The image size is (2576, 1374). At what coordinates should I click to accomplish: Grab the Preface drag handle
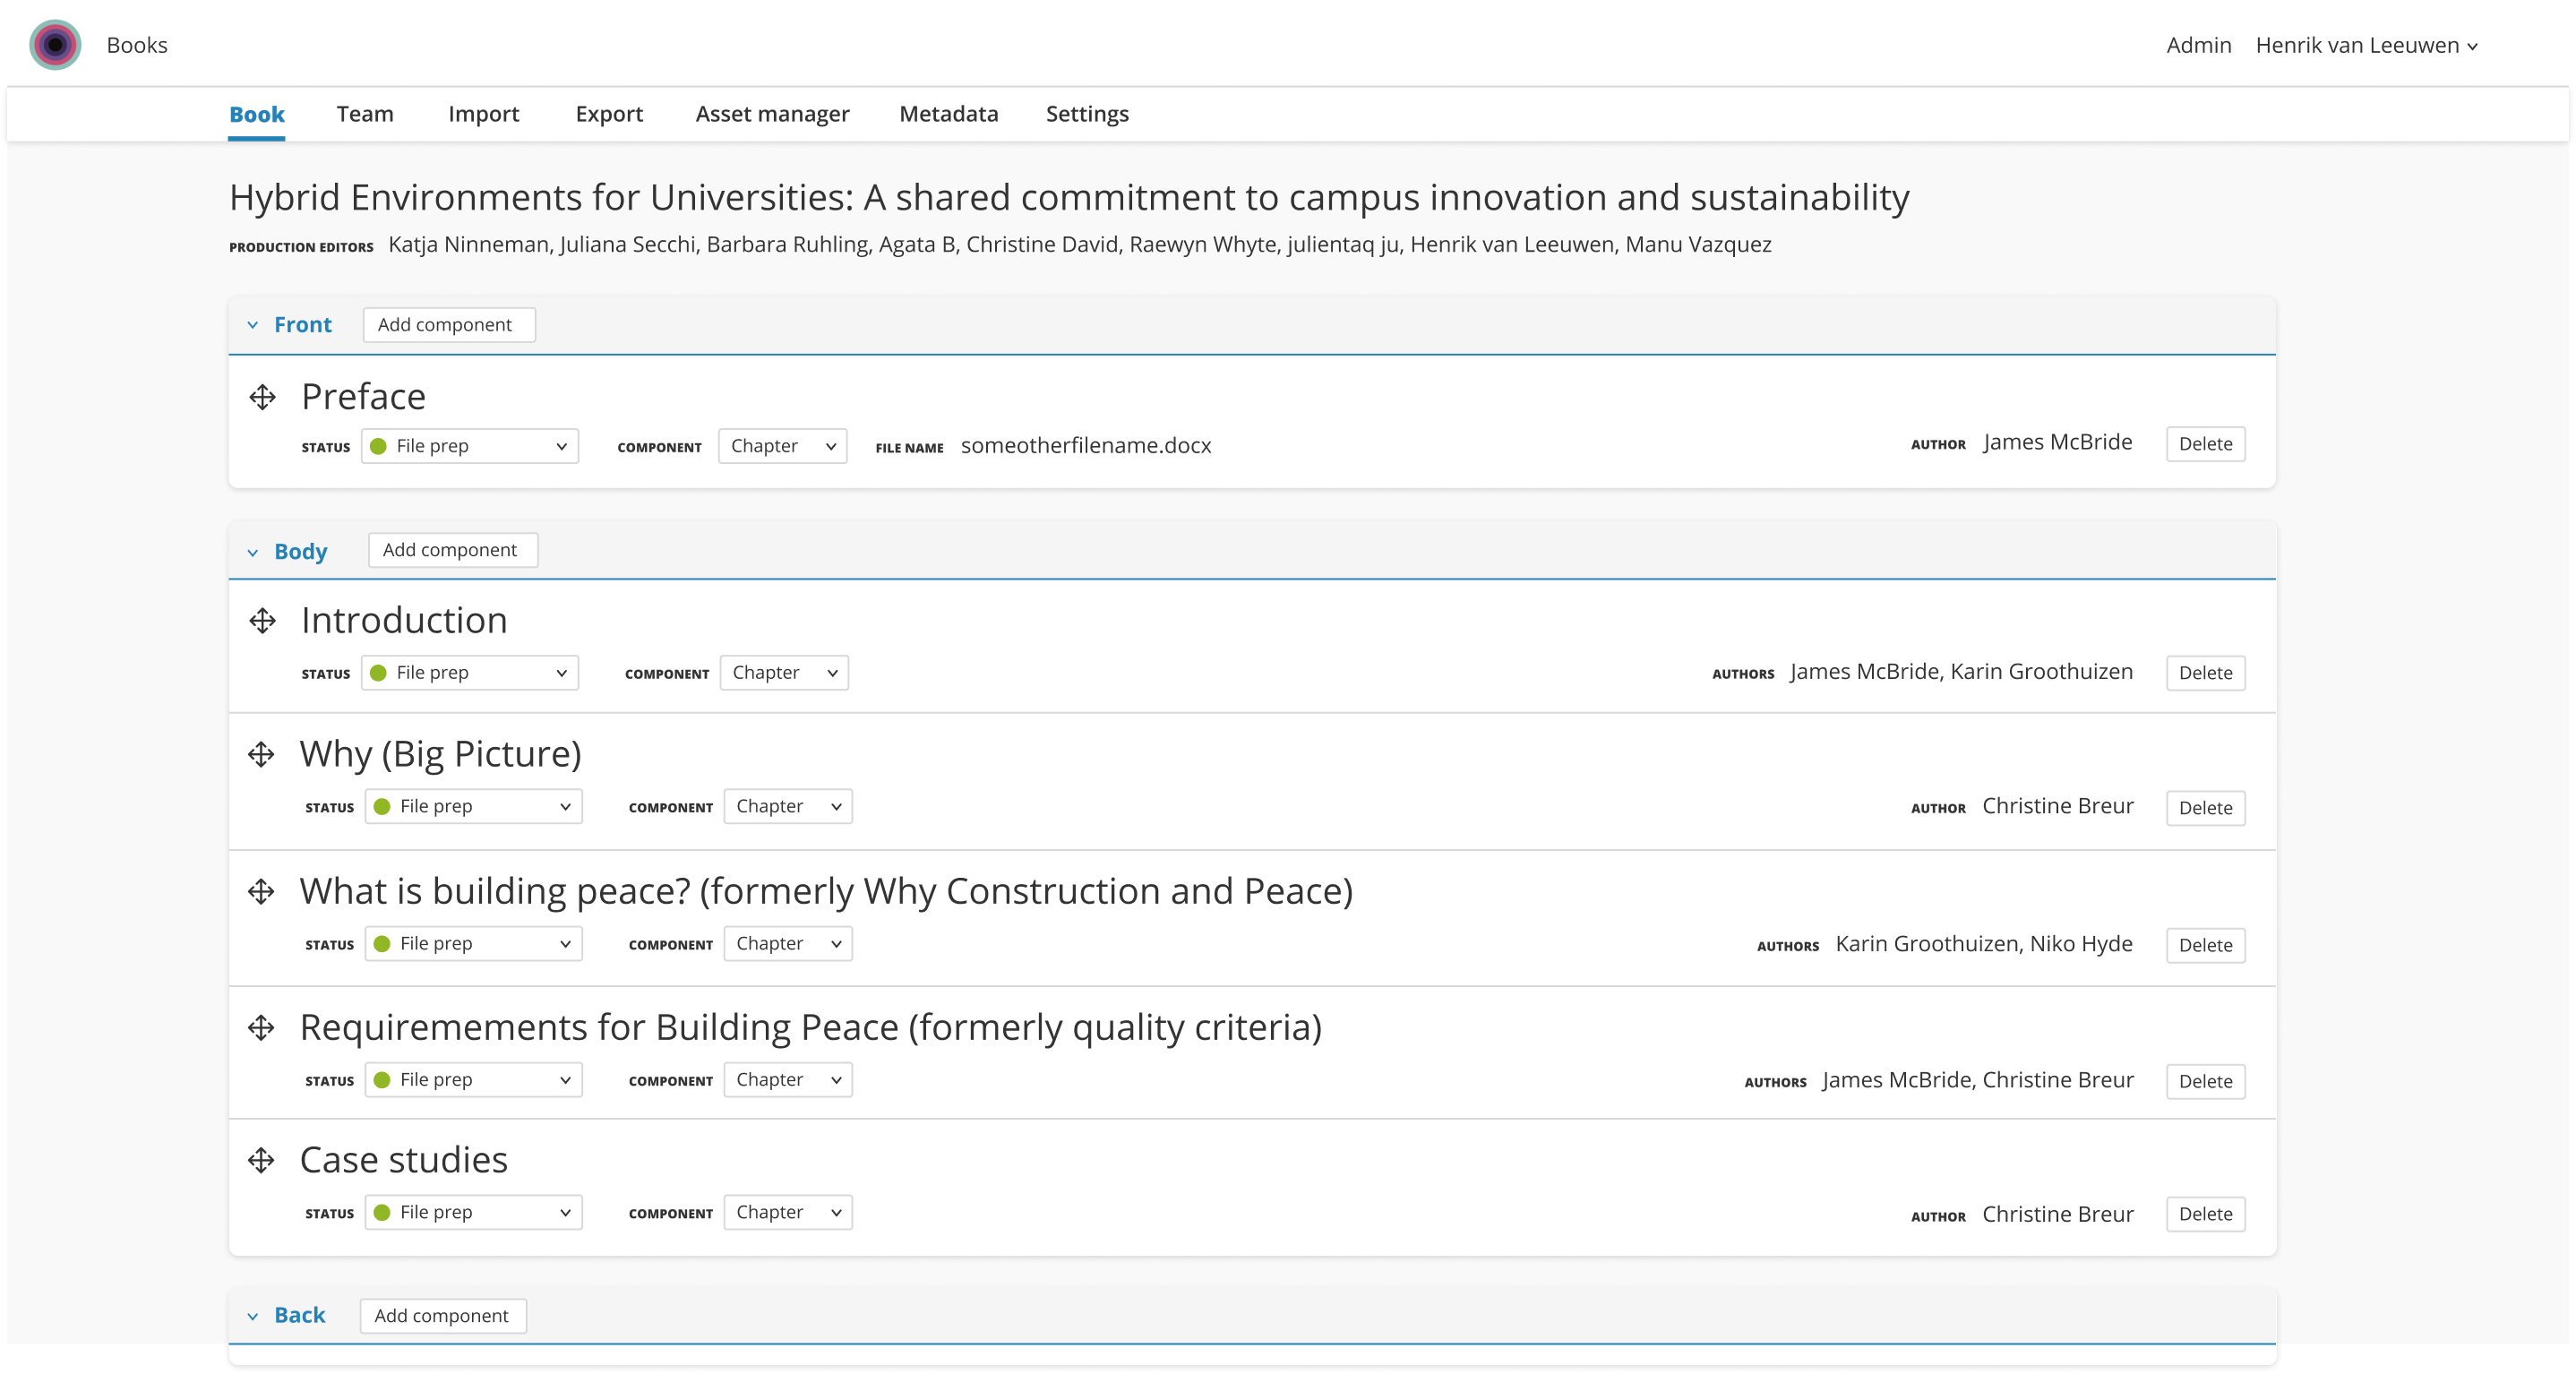[x=263, y=397]
